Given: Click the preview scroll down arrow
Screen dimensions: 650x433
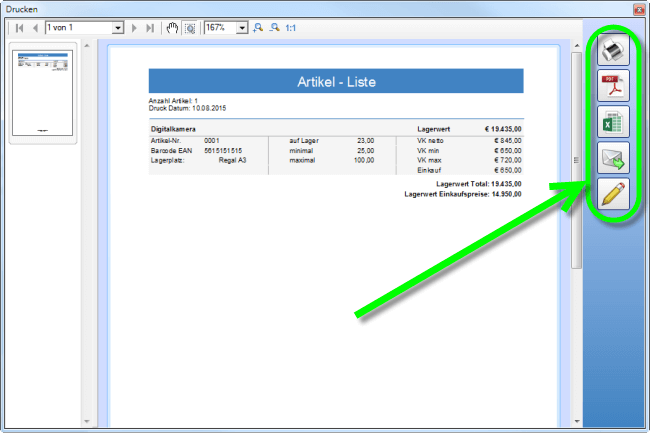Looking at the screenshot, I should click(x=577, y=421).
